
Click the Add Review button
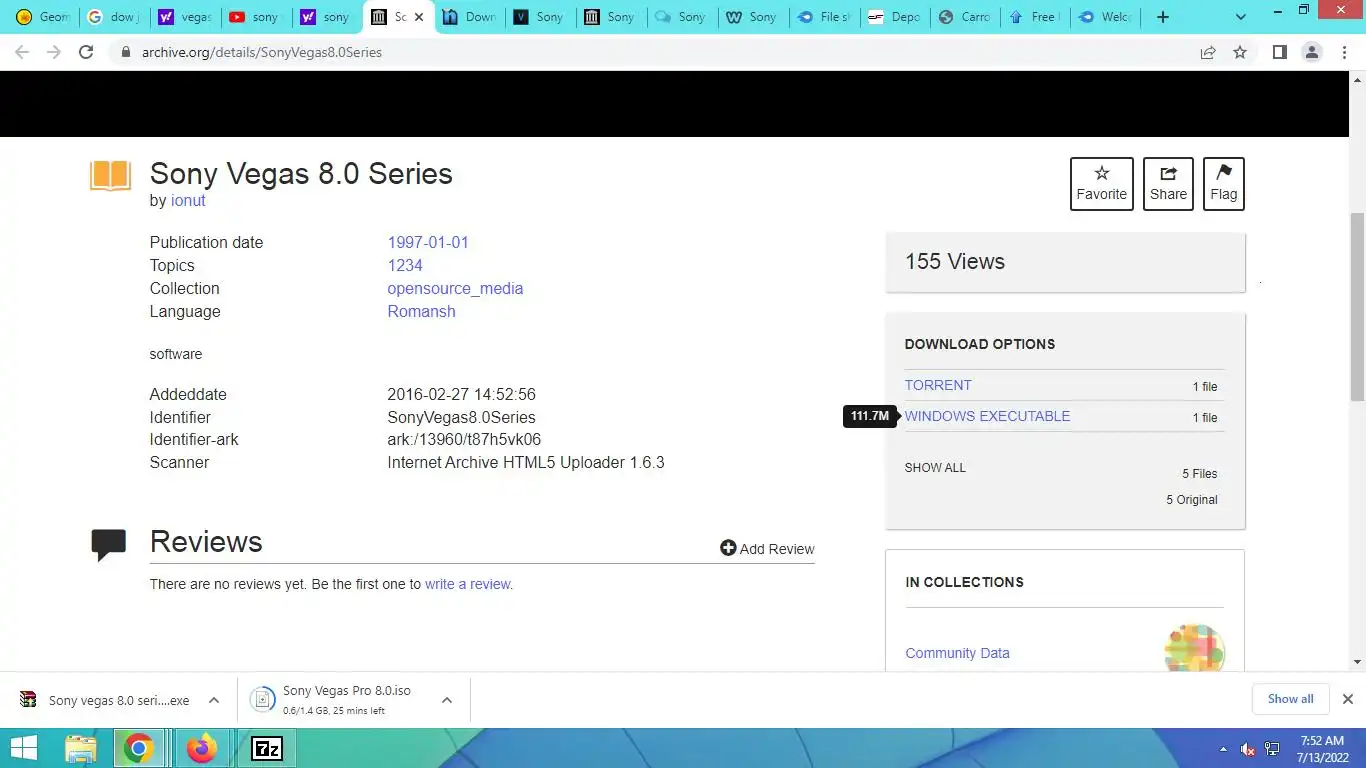(767, 548)
